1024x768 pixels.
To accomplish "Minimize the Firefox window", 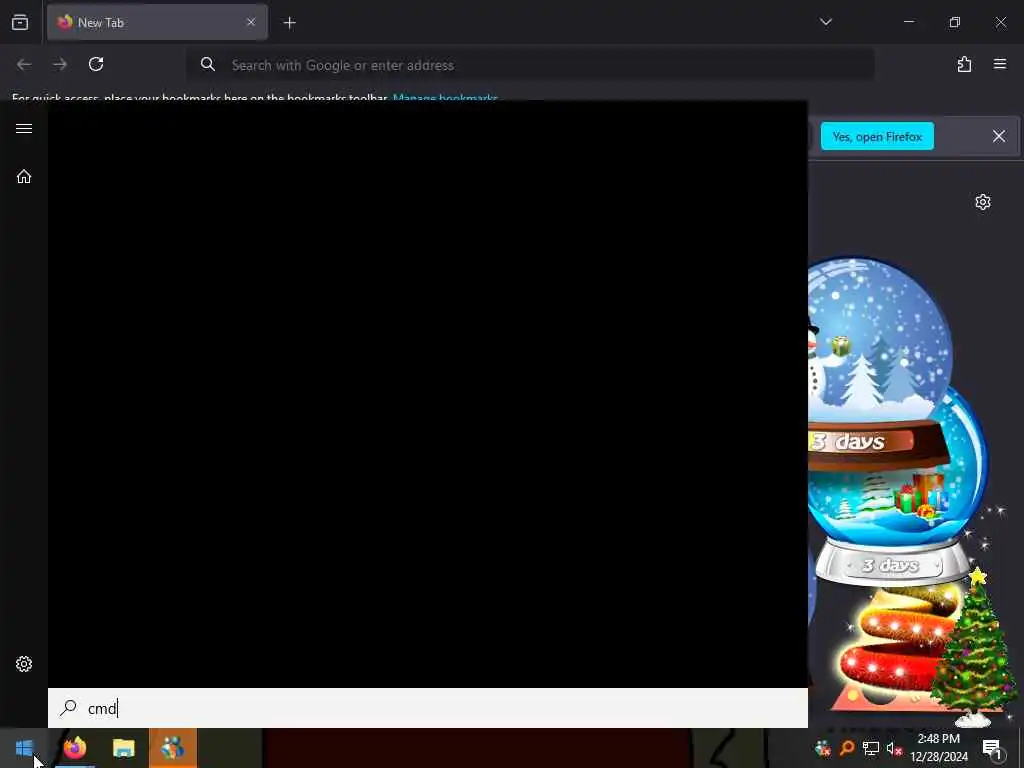I will point(908,22).
